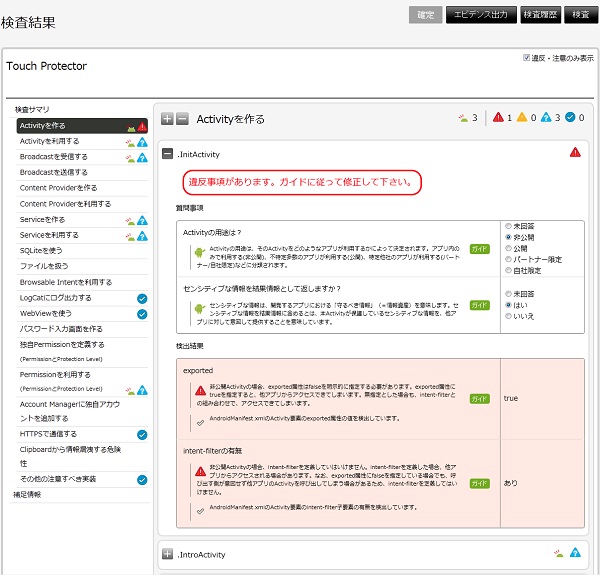Open HTTPSで通信する in the sidebar
Screen dimensions: 600x576
coord(46,434)
